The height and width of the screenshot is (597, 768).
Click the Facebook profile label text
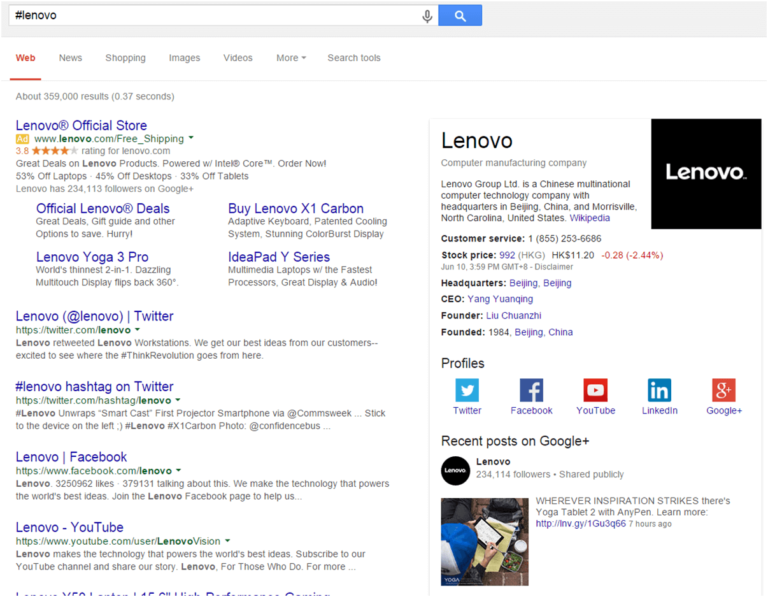531,411
